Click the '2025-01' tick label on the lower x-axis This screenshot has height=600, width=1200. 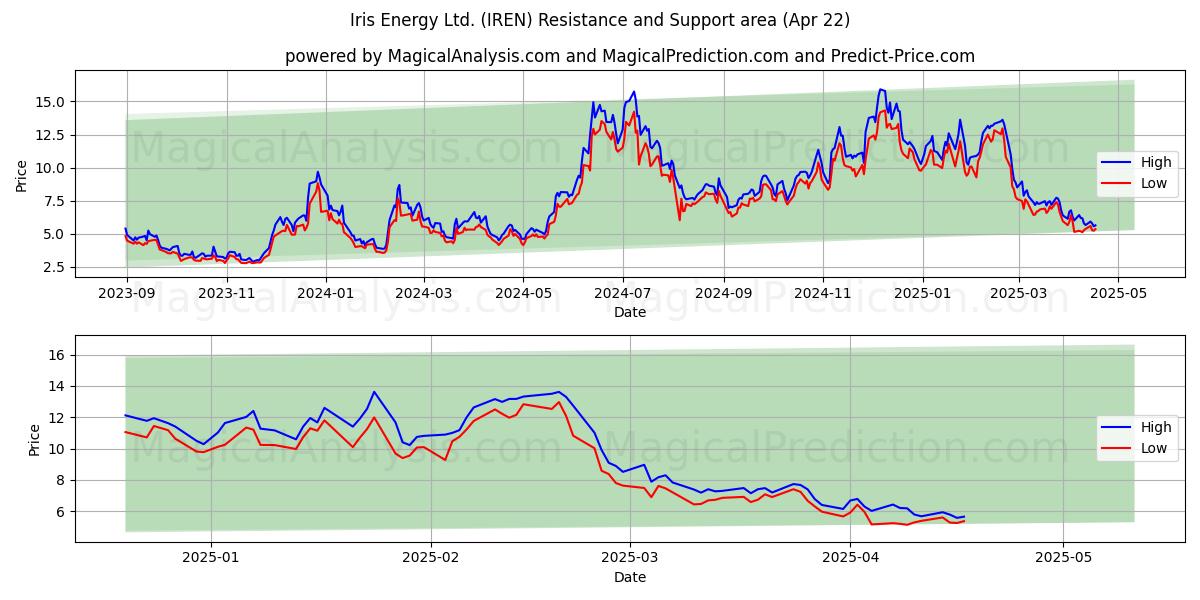coord(212,558)
